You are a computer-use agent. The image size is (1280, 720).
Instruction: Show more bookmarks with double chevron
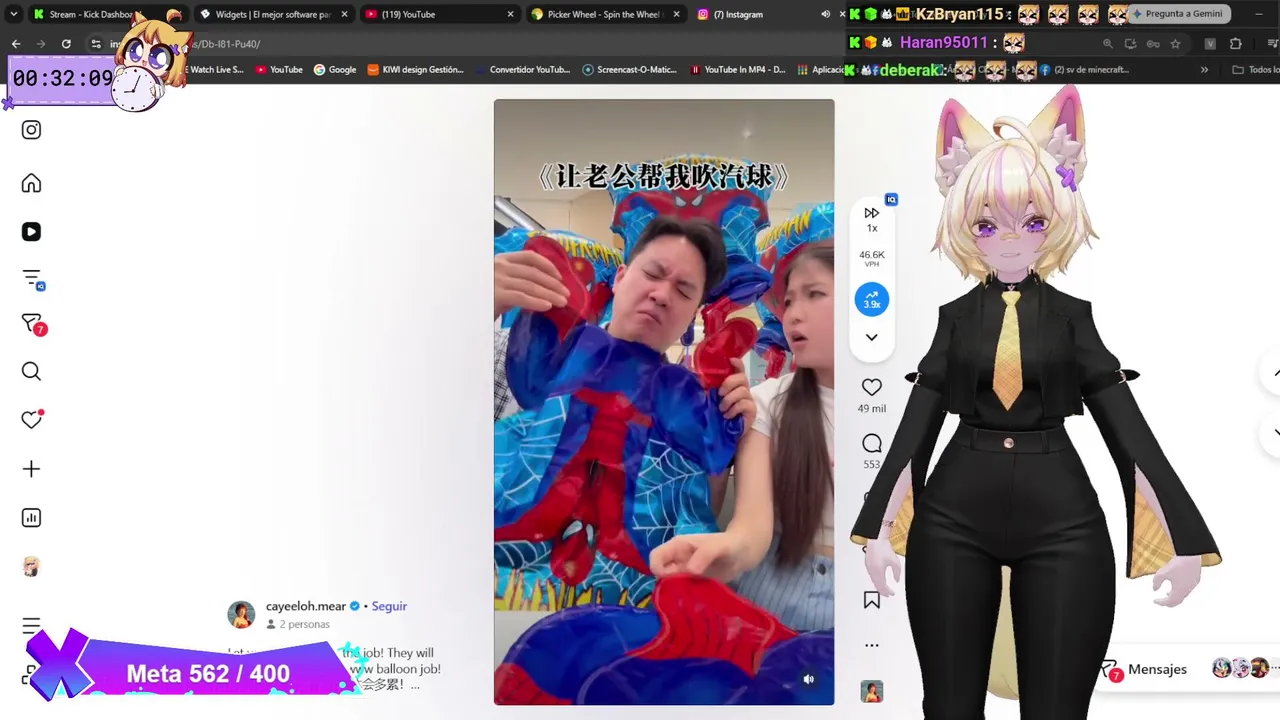point(1204,70)
